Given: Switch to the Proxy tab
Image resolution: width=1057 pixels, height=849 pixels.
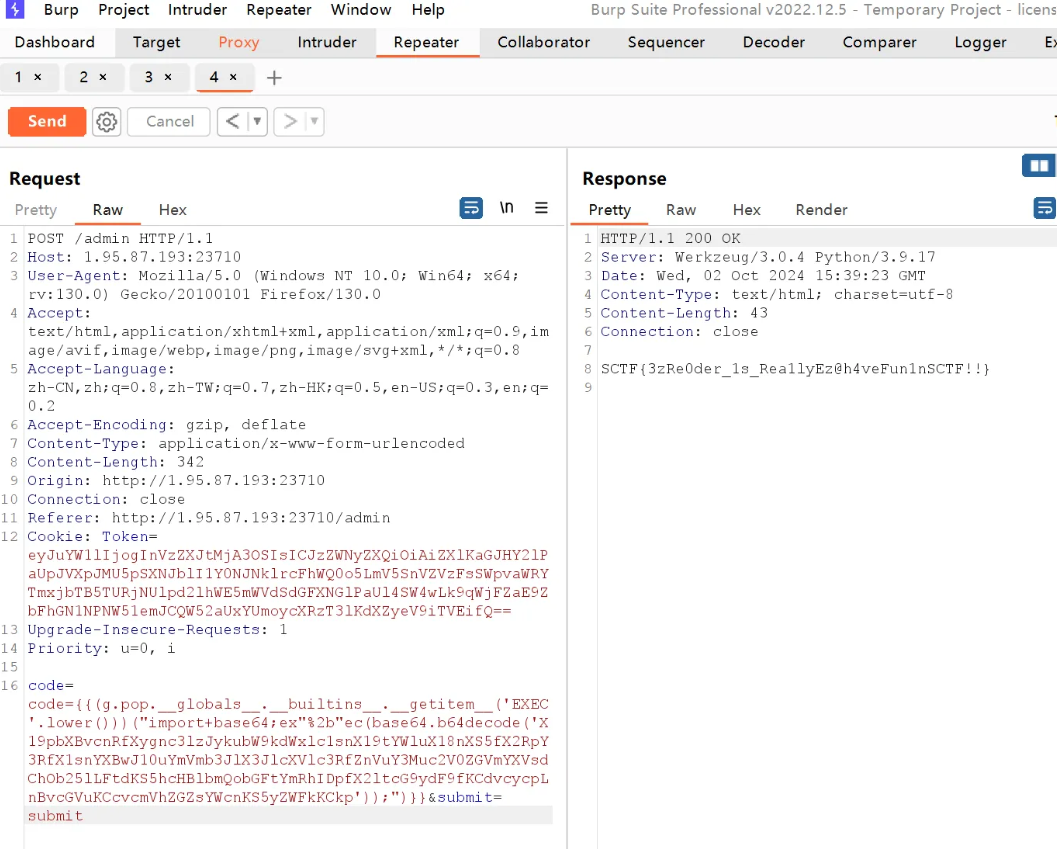Looking at the screenshot, I should pos(239,42).
